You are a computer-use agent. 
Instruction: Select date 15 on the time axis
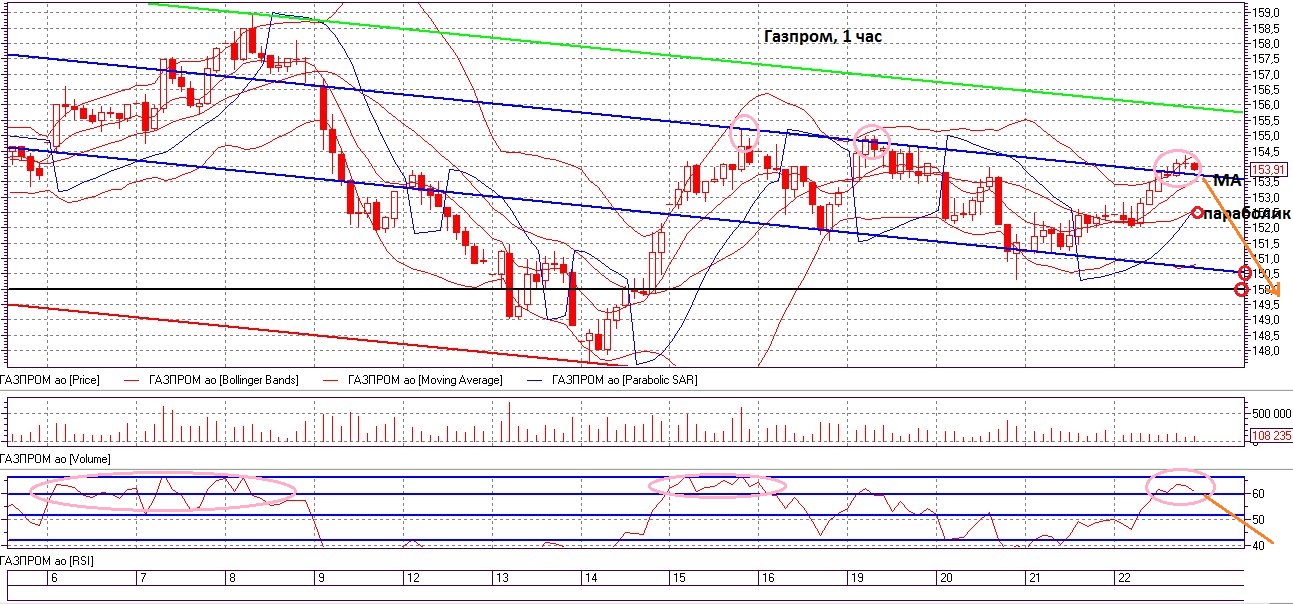coord(680,579)
